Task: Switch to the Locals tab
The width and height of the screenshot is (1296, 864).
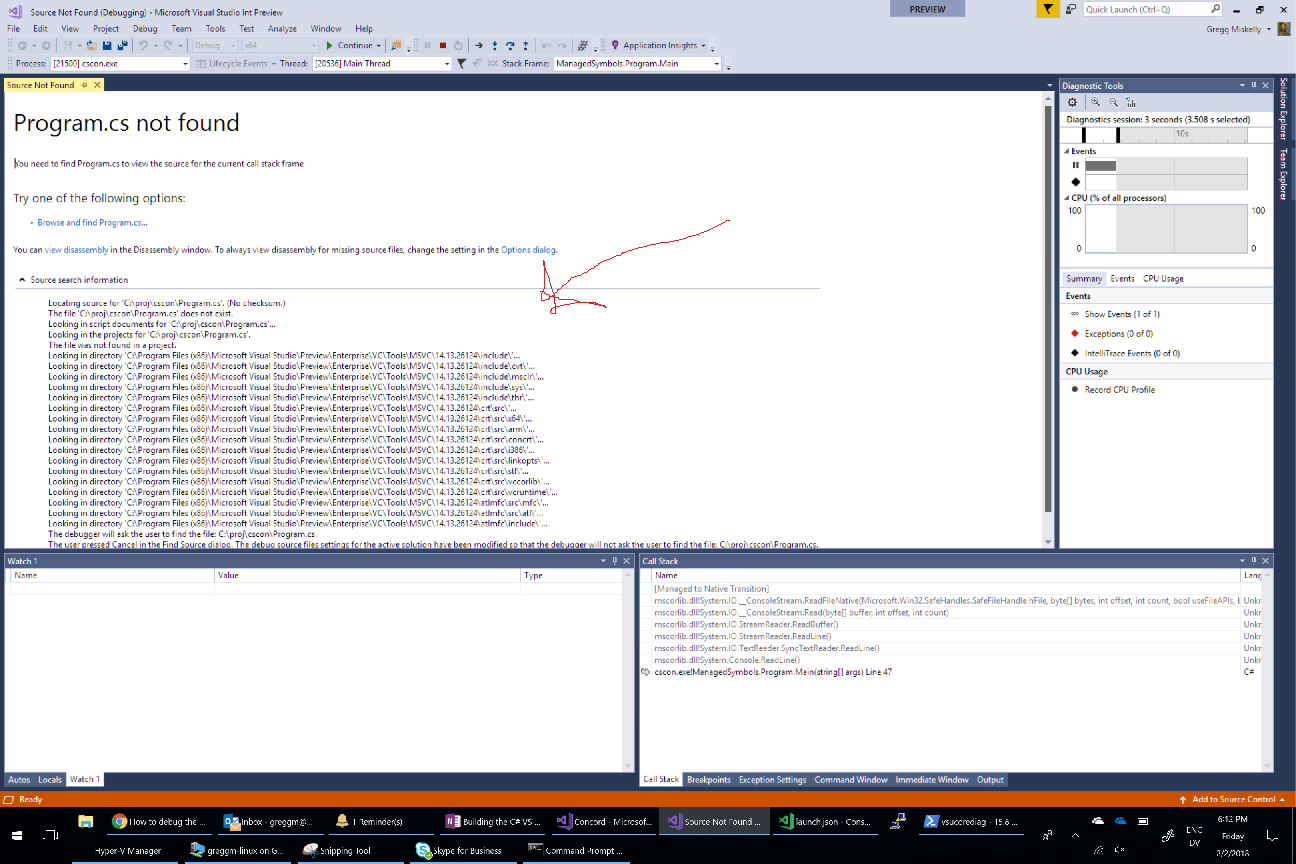Action: pos(49,779)
